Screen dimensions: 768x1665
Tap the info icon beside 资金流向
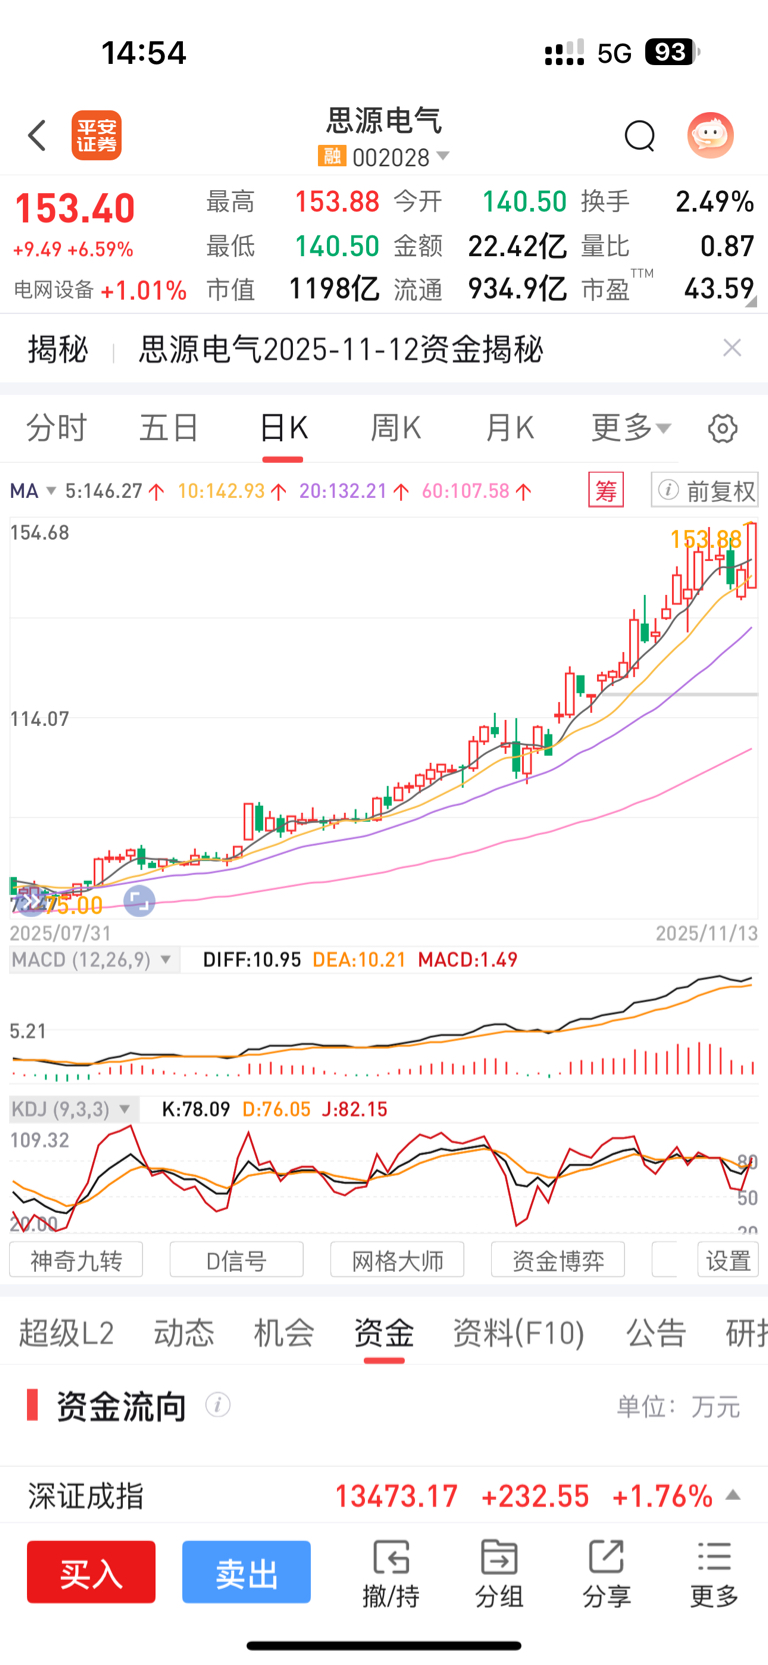tap(218, 1405)
